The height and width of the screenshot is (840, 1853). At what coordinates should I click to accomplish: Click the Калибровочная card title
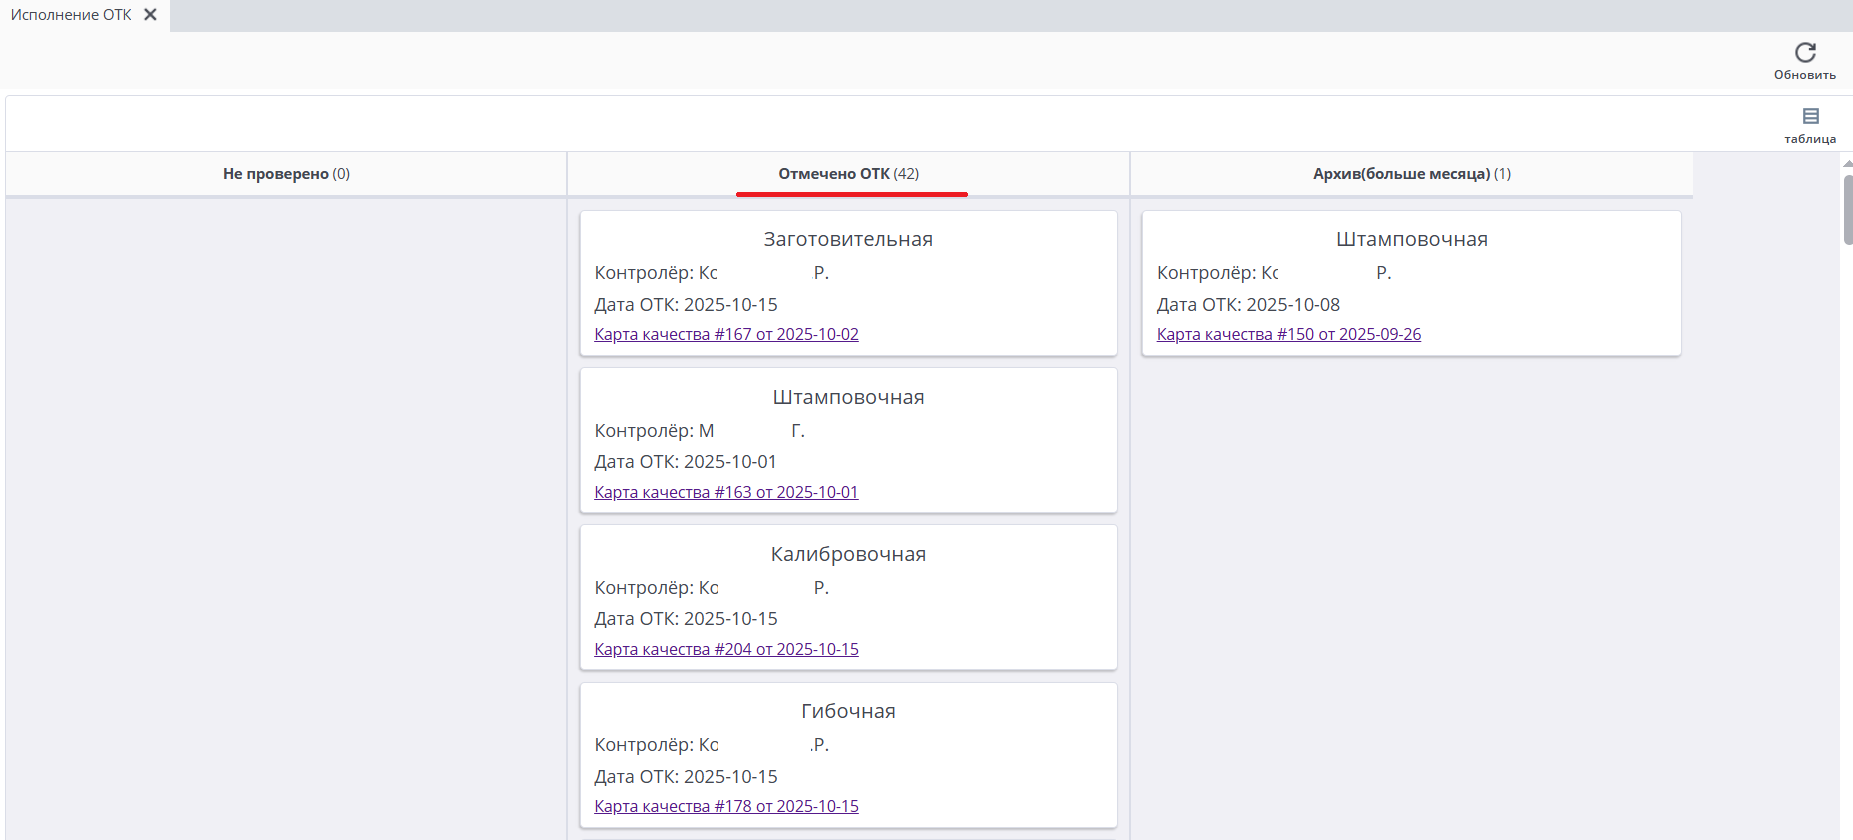pos(848,555)
